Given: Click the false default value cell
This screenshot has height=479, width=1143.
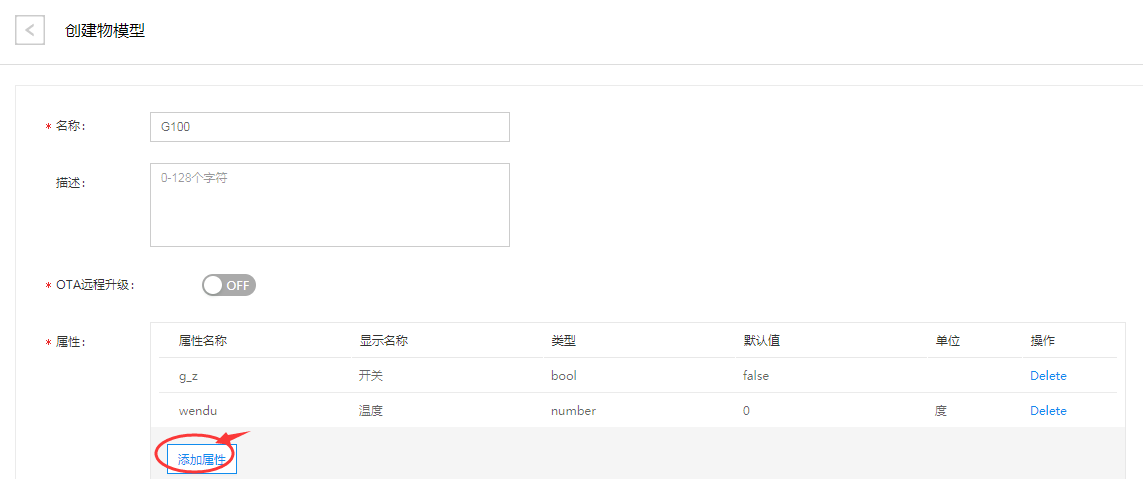Looking at the screenshot, I should [756, 376].
